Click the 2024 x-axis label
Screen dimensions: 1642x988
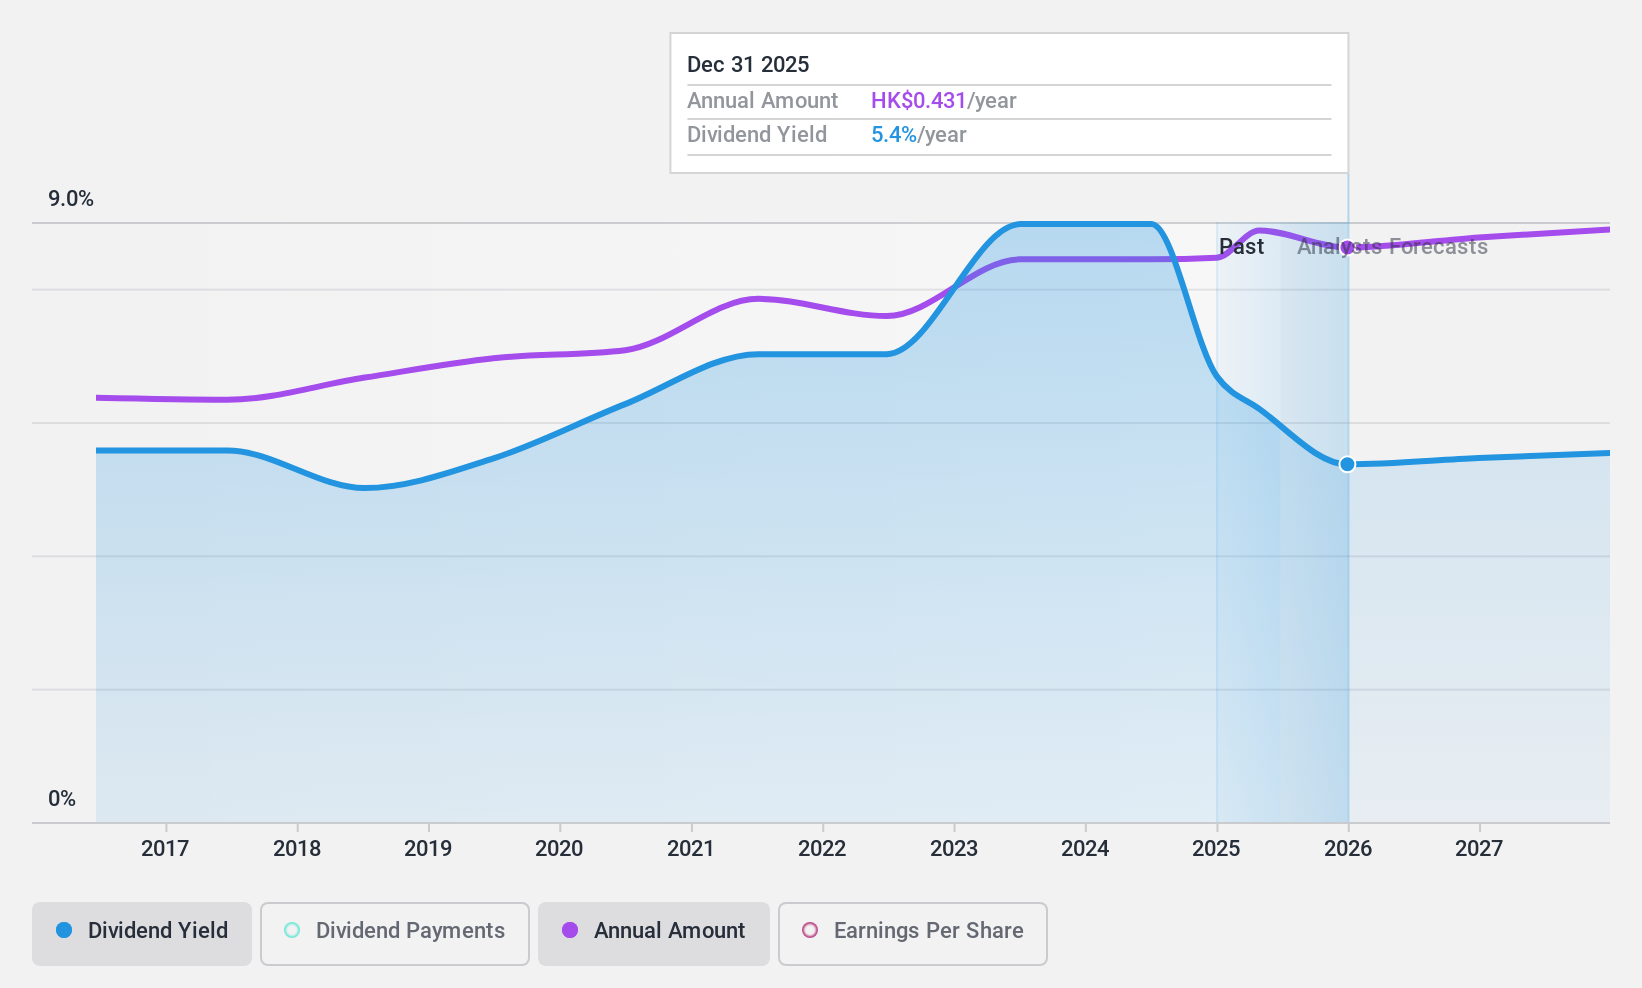[1085, 848]
